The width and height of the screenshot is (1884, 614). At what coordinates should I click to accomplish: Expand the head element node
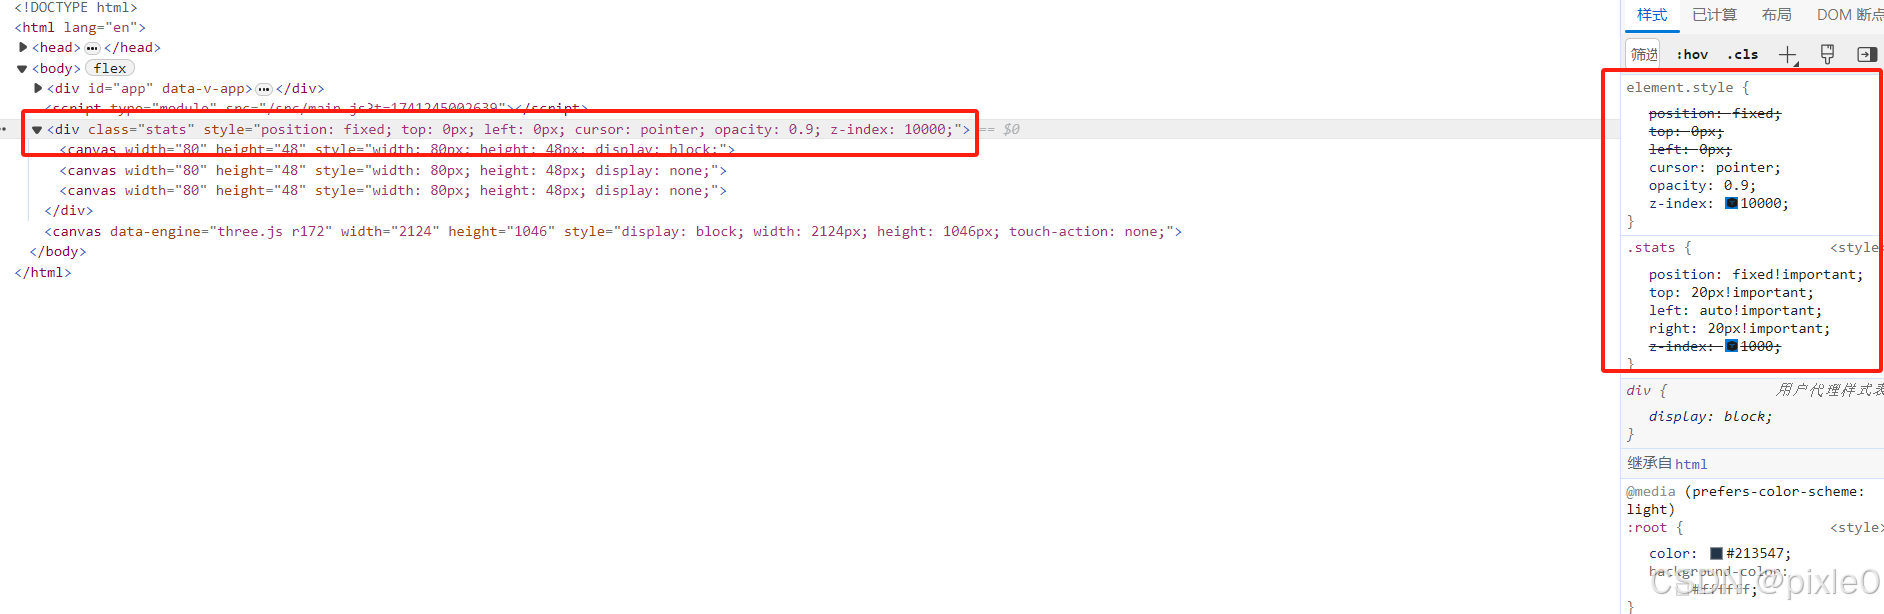[23, 47]
